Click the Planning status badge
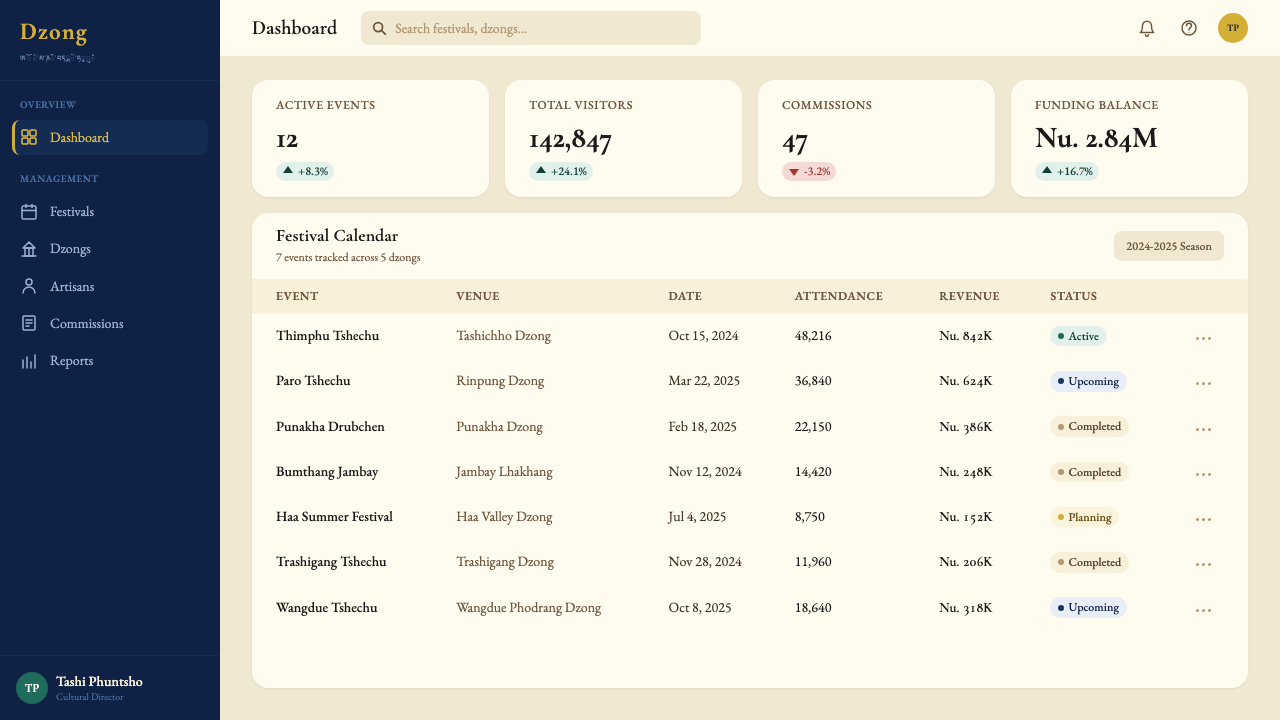The height and width of the screenshot is (720, 1280). pyautogui.click(x=1084, y=517)
